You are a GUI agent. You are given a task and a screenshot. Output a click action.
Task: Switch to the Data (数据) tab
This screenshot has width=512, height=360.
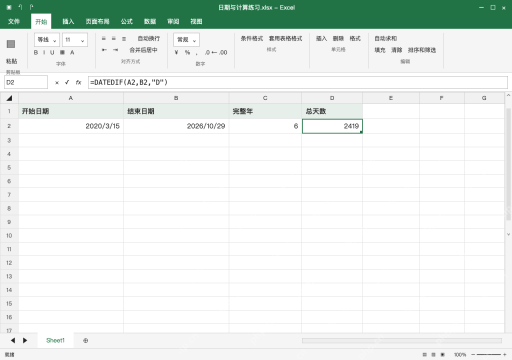(150, 21)
